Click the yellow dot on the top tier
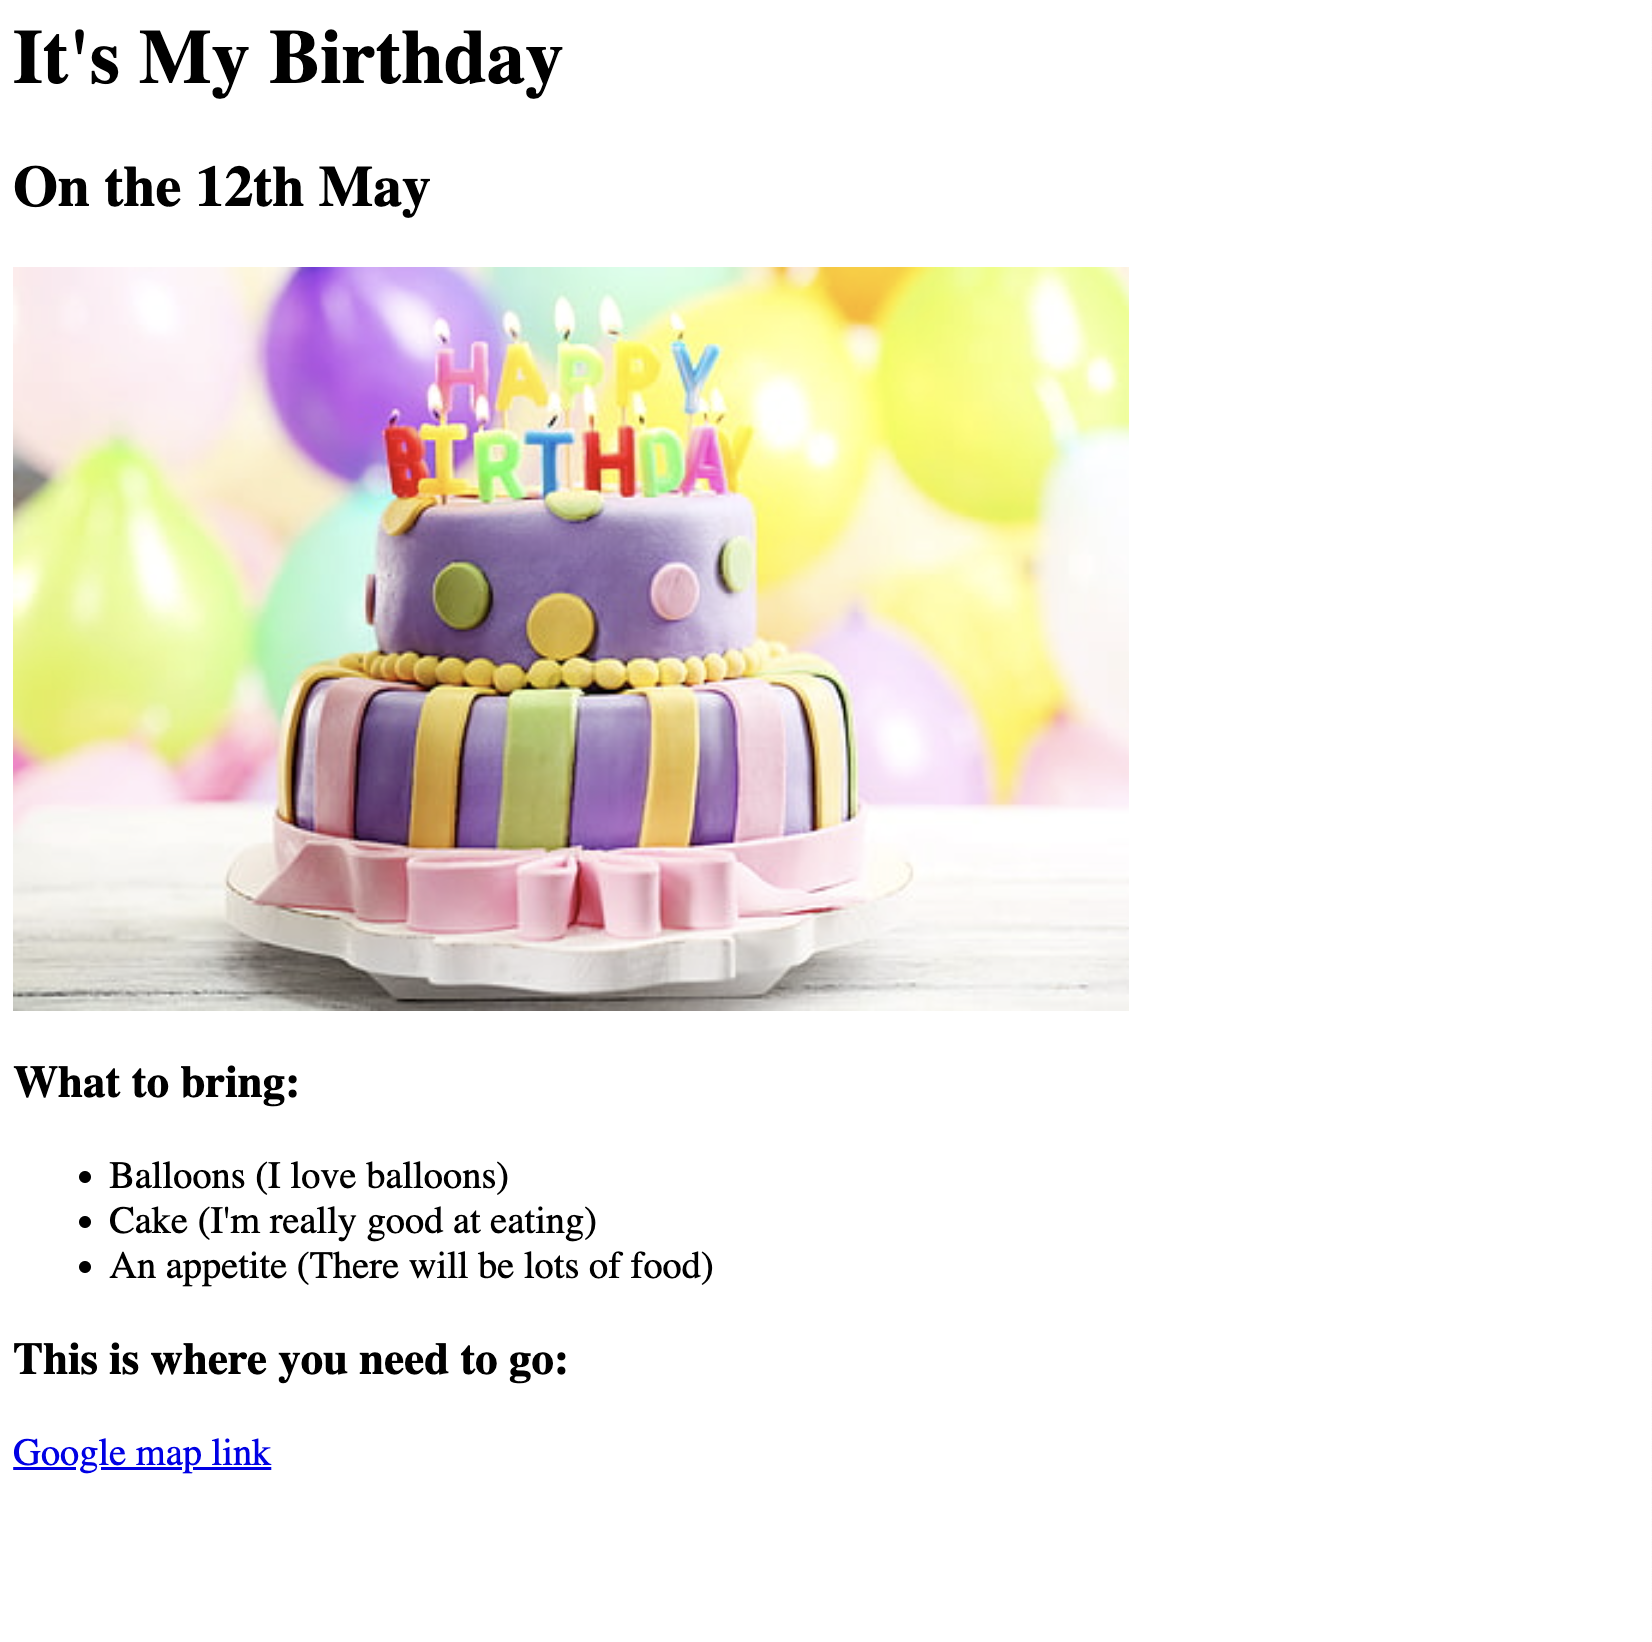Screen dimensions: 1652x1642 561,625
